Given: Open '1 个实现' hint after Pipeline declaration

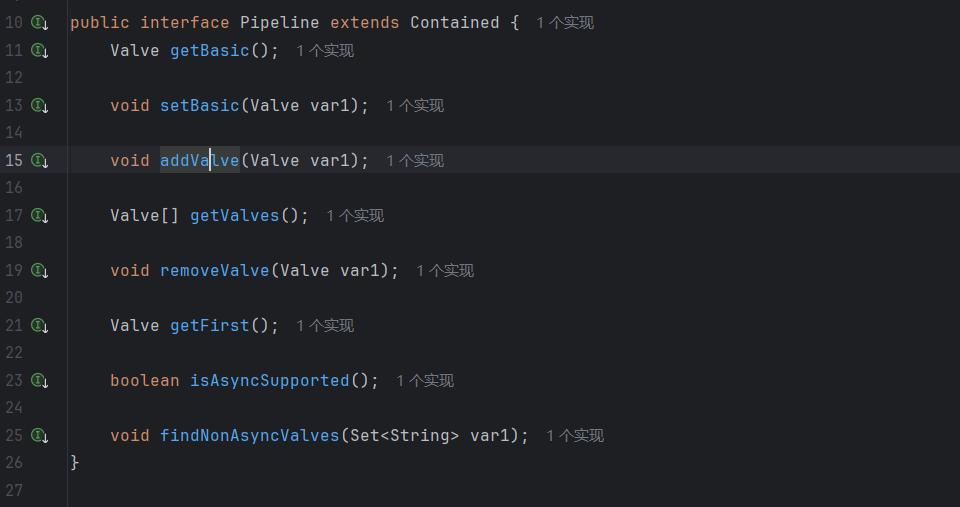Looking at the screenshot, I should tap(565, 22).
